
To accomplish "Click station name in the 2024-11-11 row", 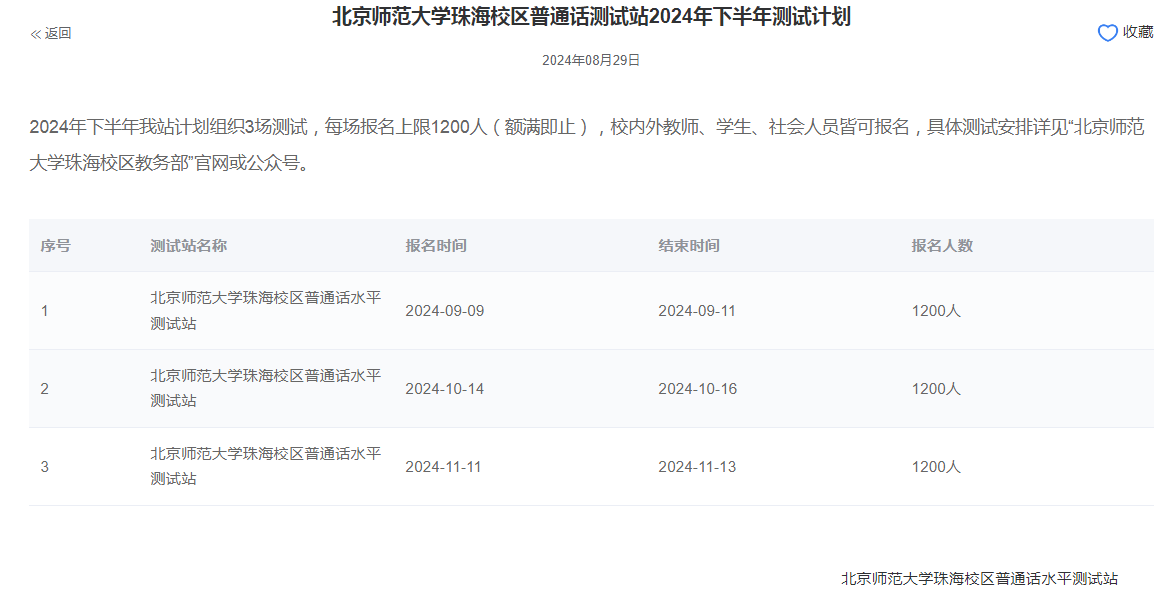I will point(266,466).
